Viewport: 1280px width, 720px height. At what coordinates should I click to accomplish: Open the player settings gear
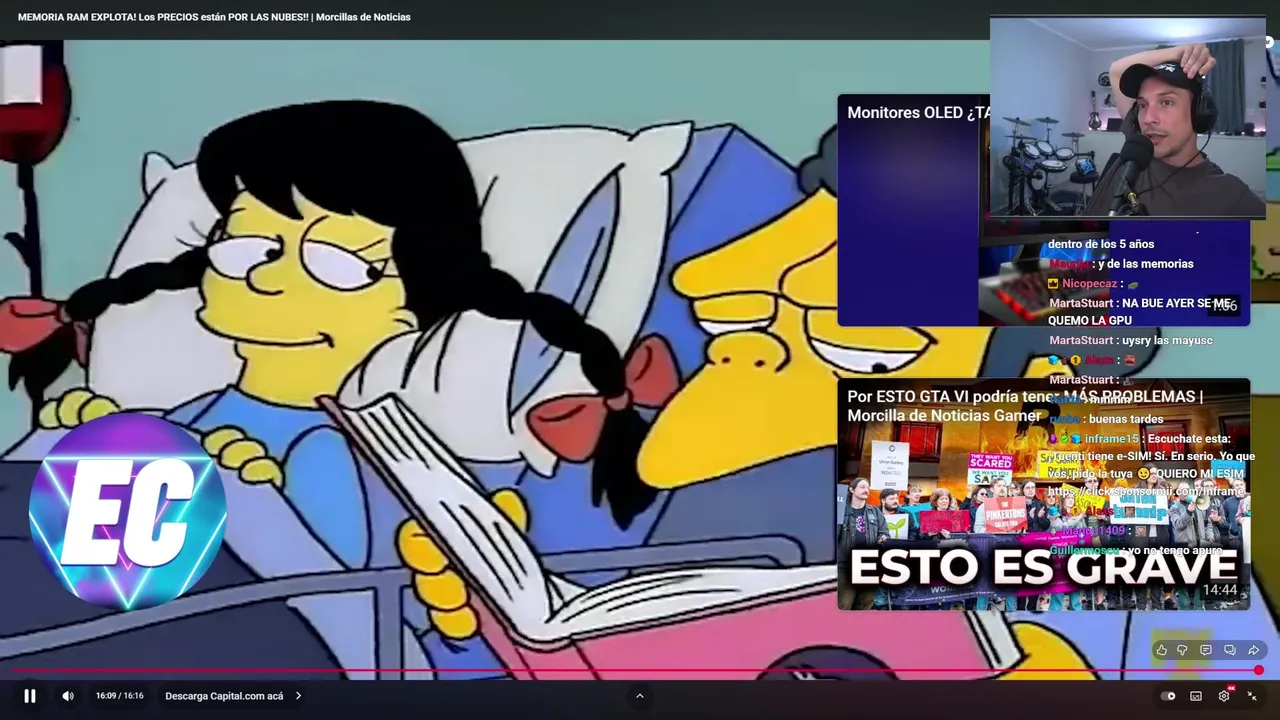click(x=1224, y=696)
